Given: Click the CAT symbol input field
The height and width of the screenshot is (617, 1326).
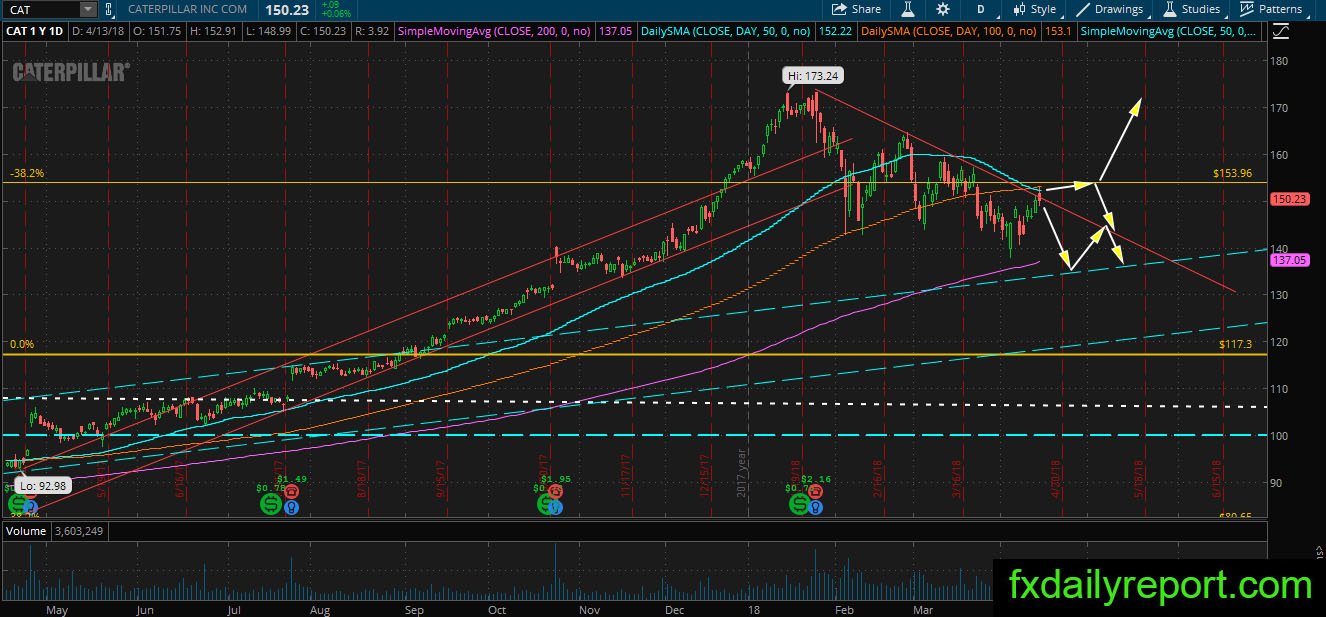Looking at the screenshot, I should [40, 9].
